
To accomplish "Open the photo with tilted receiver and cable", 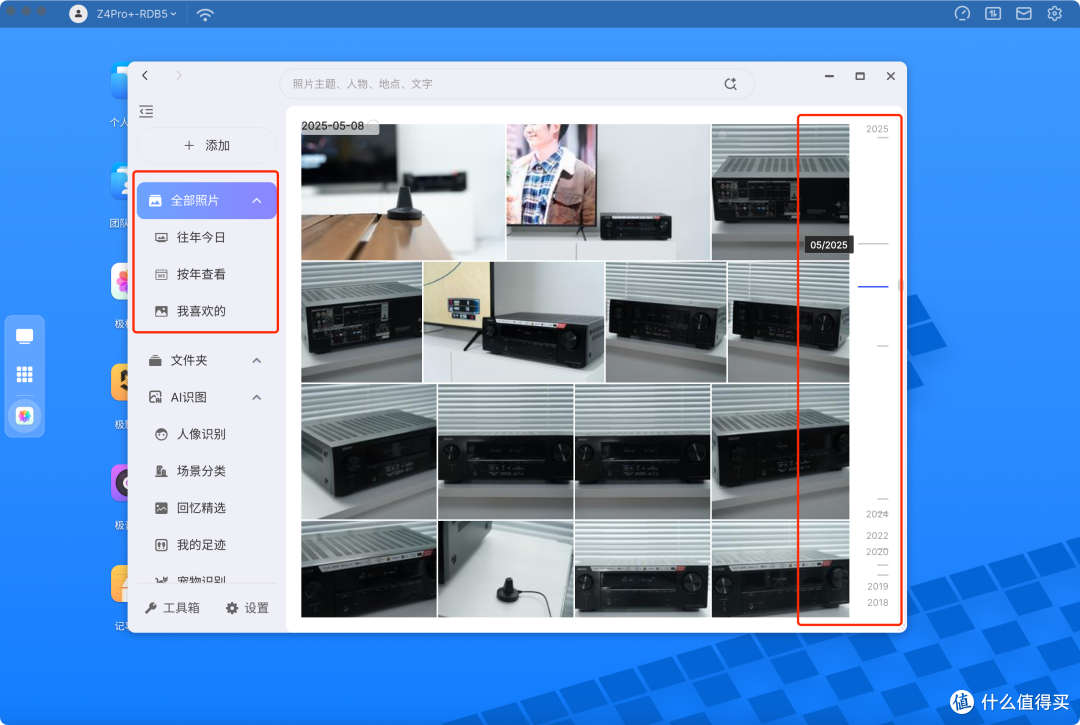I will (505, 569).
